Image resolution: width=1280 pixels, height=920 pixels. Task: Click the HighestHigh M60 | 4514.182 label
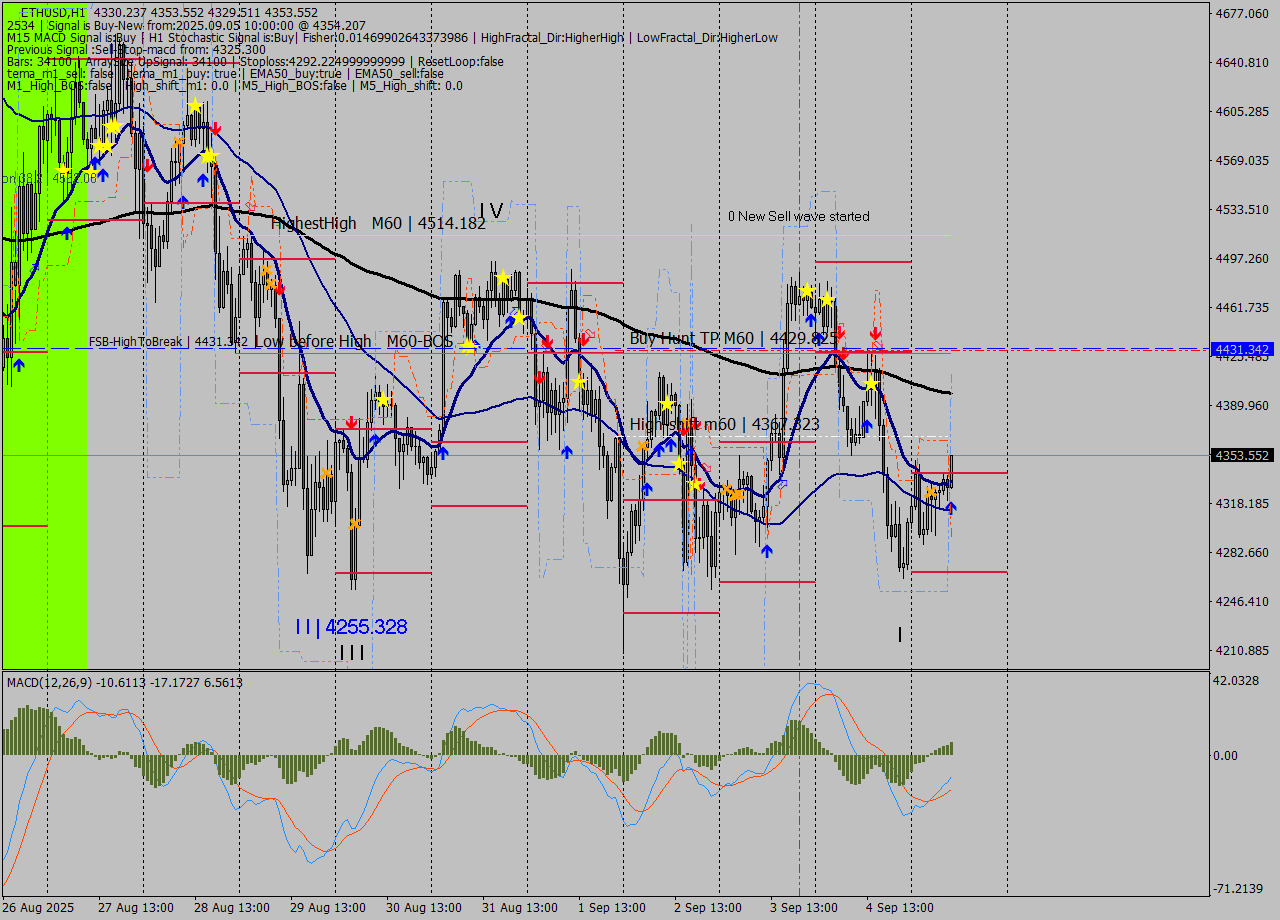(378, 223)
